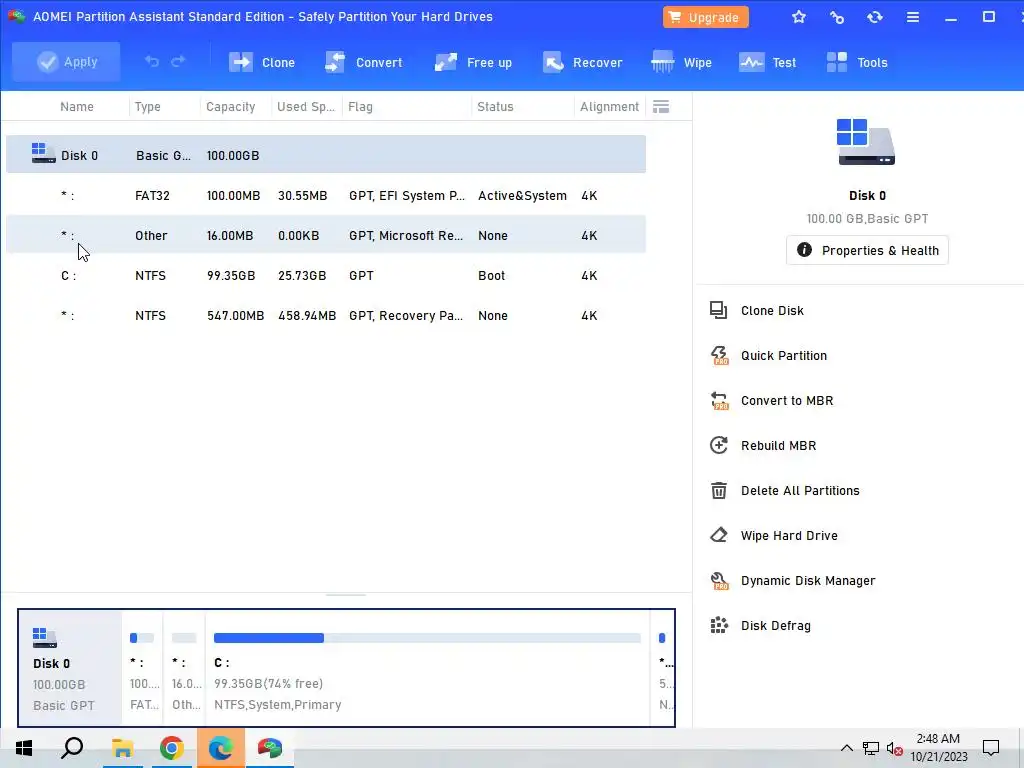Viewport: 1024px width, 768px height.
Task: Open the Free up toolbar option
Action: (473, 63)
